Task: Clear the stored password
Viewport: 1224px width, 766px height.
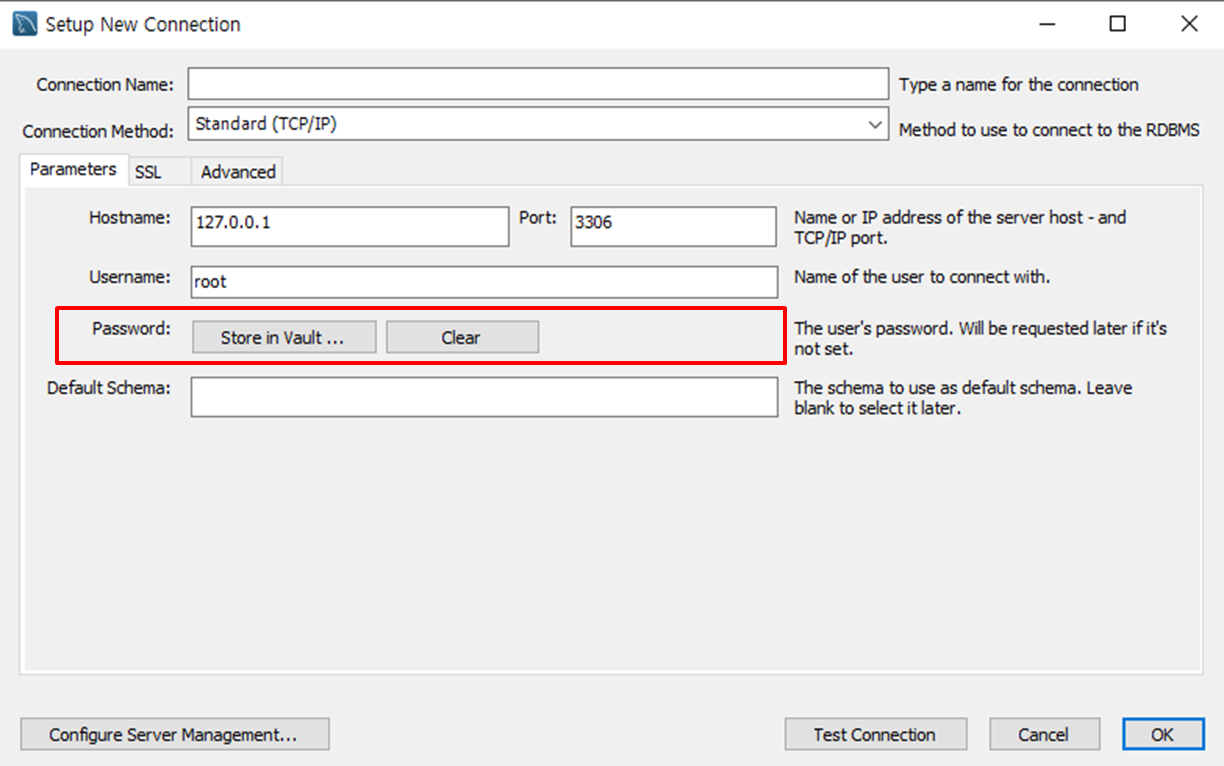Action: pyautogui.click(x=462, y=337)
